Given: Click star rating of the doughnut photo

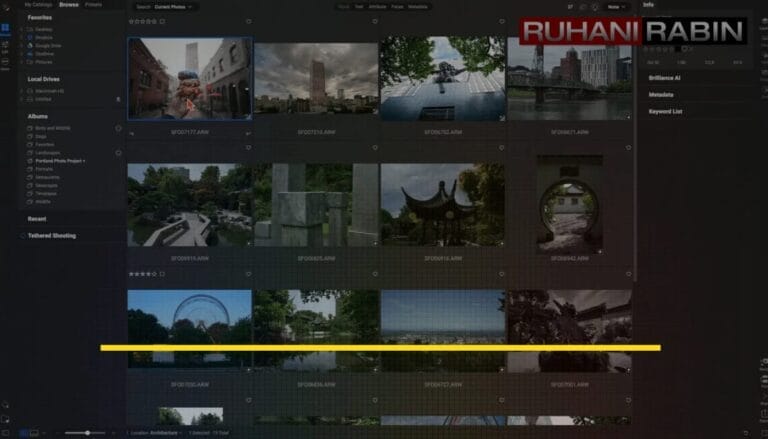Looking at the screenshot, I should 143,22.
